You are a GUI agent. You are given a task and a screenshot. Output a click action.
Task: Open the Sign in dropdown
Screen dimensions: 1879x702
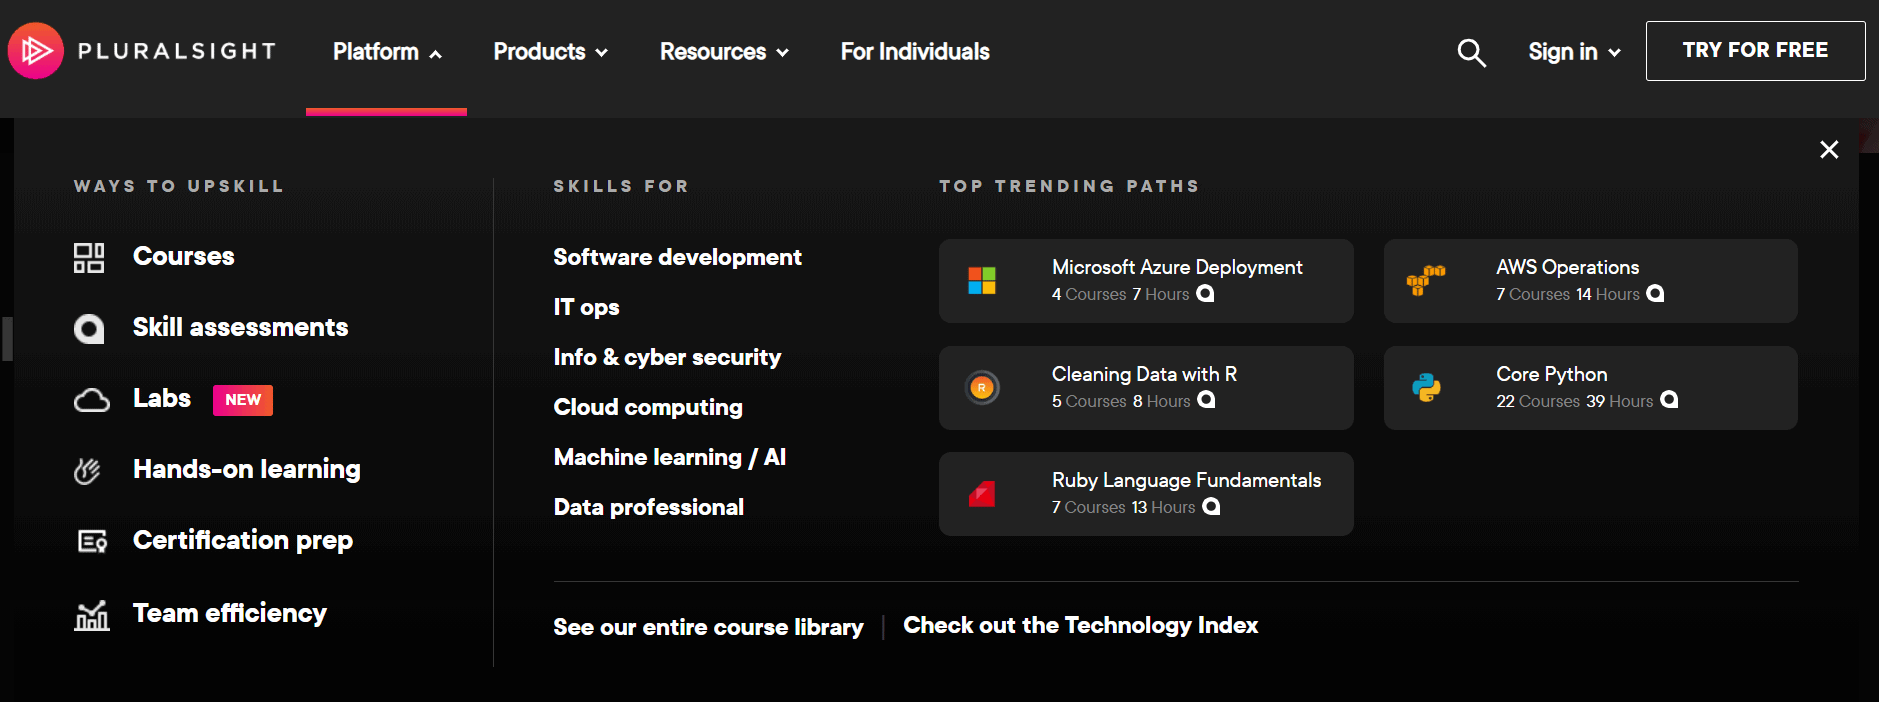(1574, 52)
